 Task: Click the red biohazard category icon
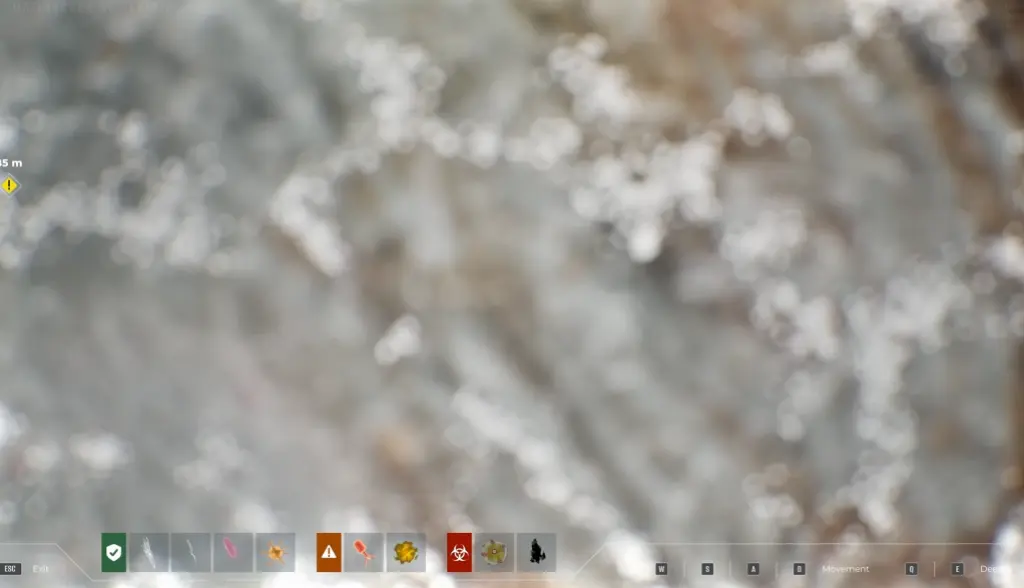point(459,553)
